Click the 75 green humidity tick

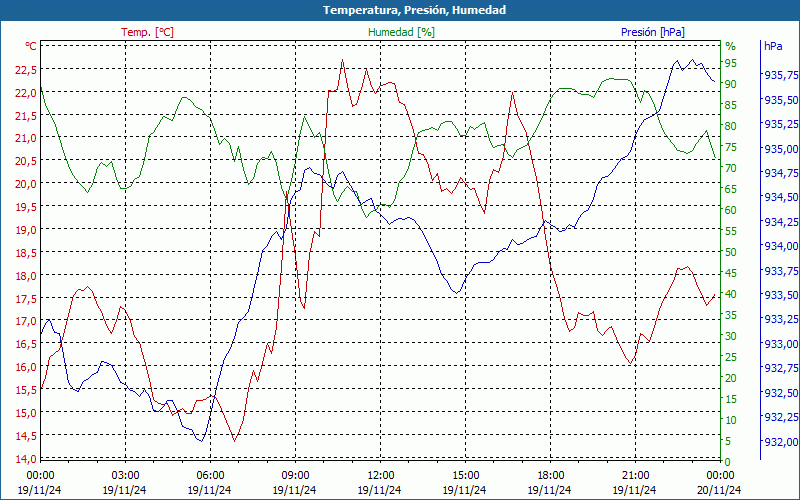pyautogui.click(x=731, y=147)
